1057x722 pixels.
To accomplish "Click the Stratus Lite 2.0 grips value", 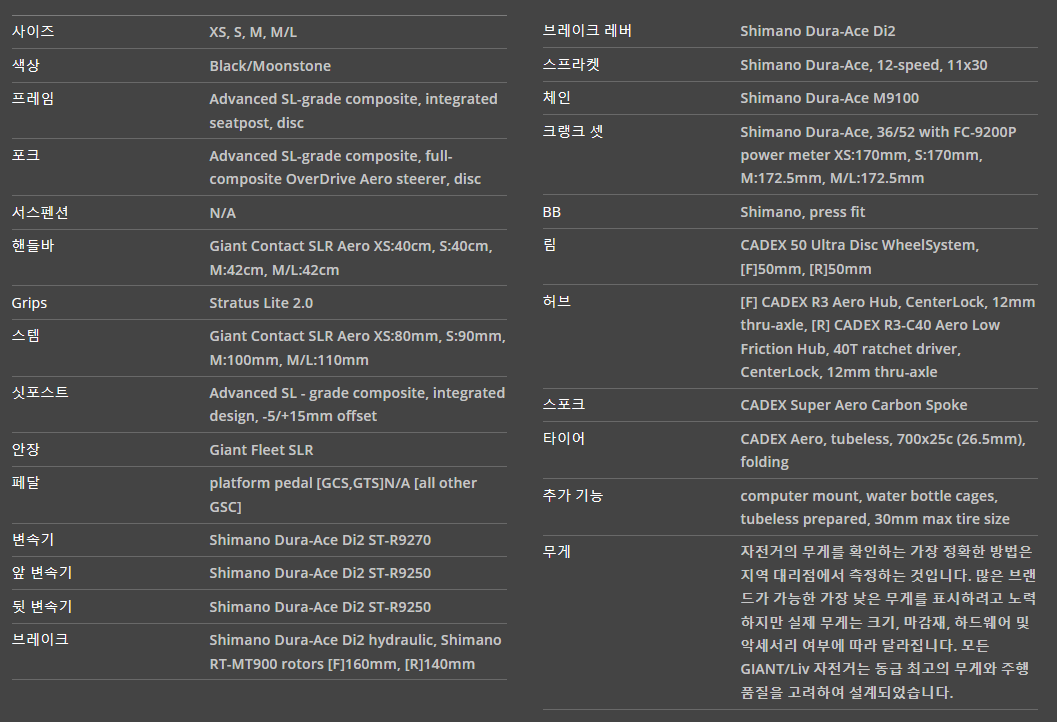I will pyautogui.click(x=261, y=303).
